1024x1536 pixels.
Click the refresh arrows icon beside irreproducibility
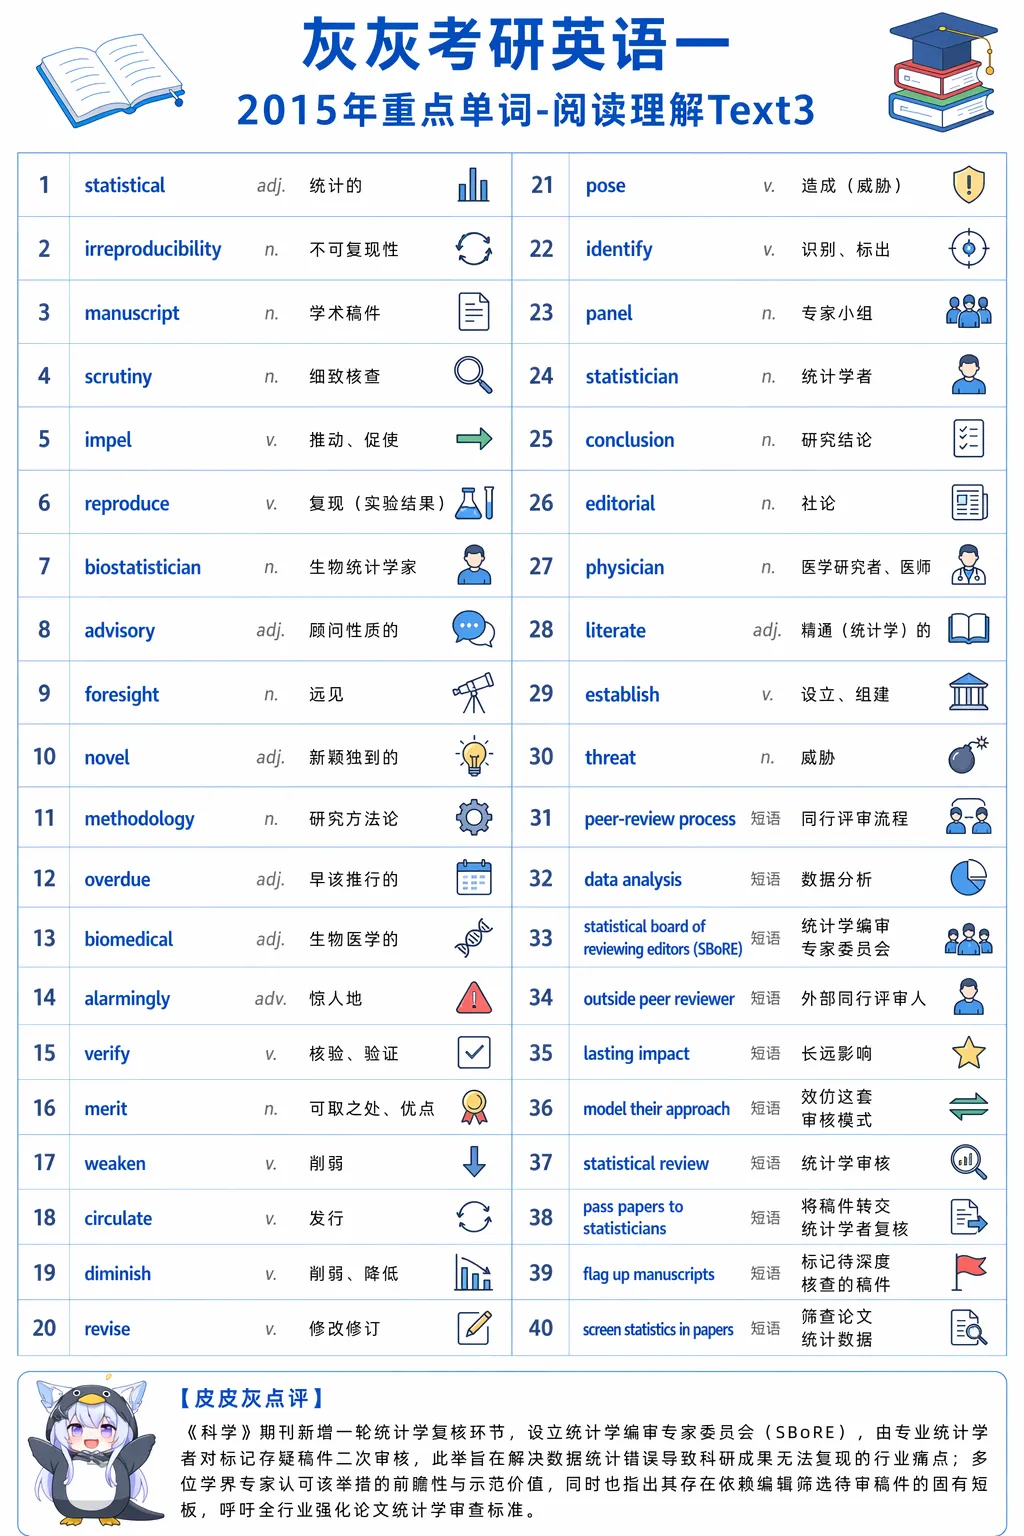click(x=473, y=248)
